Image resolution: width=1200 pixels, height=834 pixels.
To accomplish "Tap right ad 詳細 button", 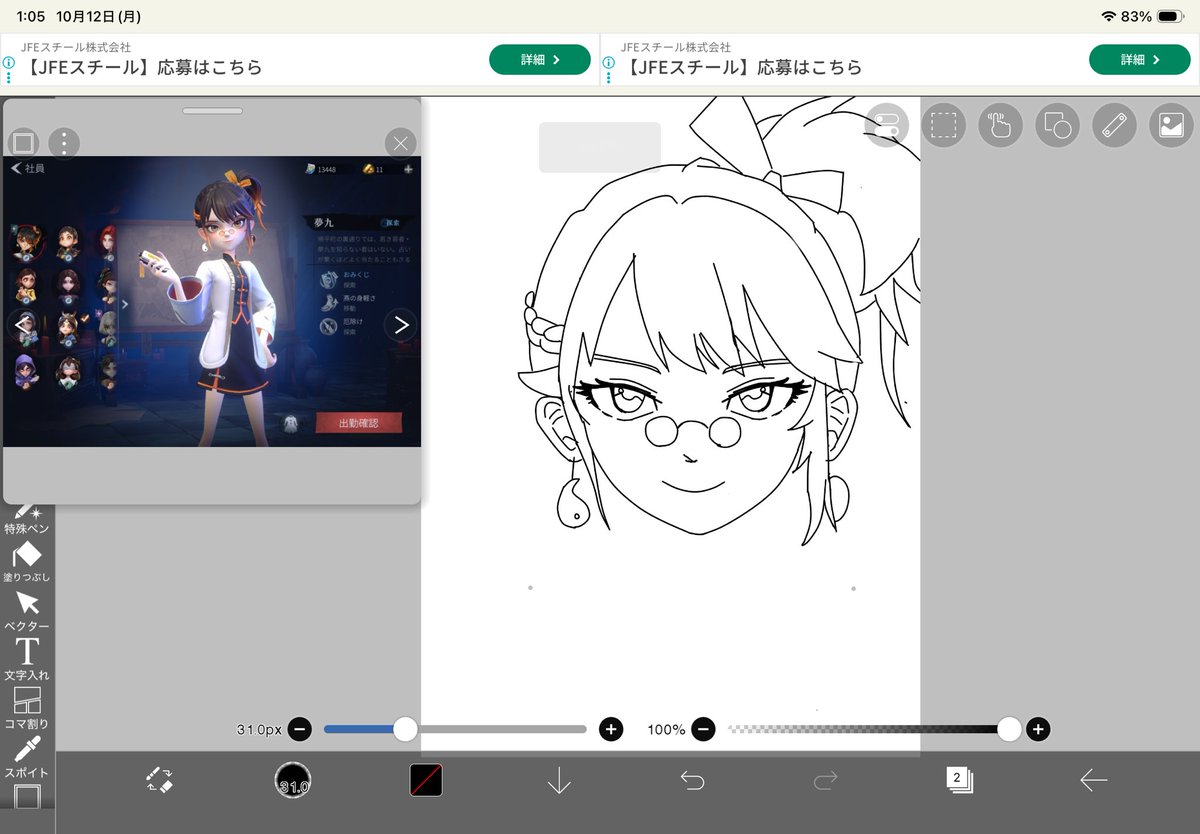I will tap(1140, 60).
